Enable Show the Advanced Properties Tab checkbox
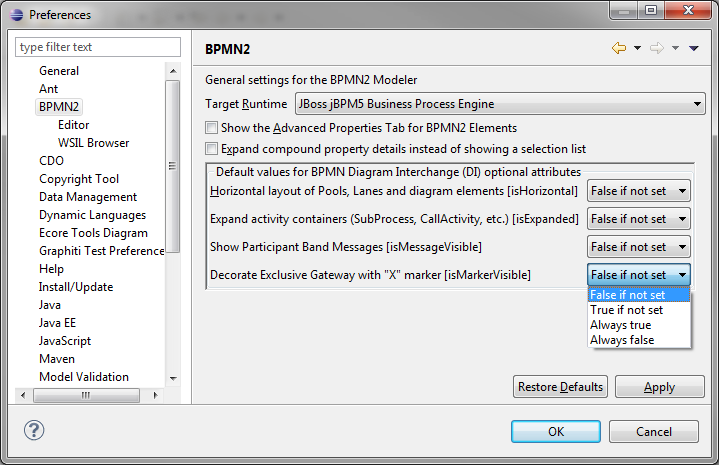Screen dimensions: 719x465 pyautogui.click(x=211, y=127)
